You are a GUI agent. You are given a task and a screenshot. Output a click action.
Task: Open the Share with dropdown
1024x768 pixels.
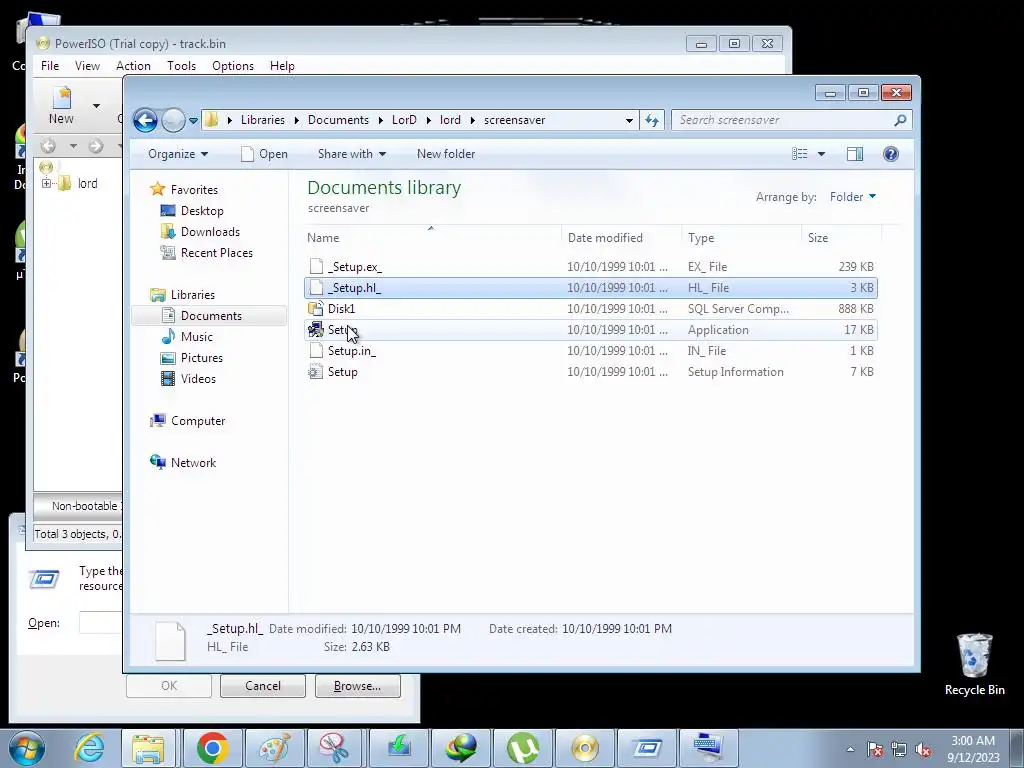coord(351,154)
